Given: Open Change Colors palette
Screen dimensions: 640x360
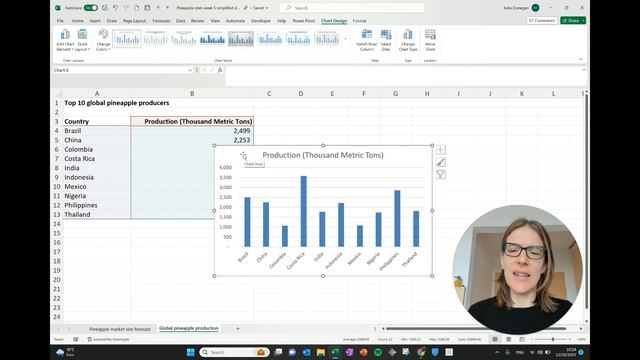Looking at the screenshot, I should coord(103,40).
